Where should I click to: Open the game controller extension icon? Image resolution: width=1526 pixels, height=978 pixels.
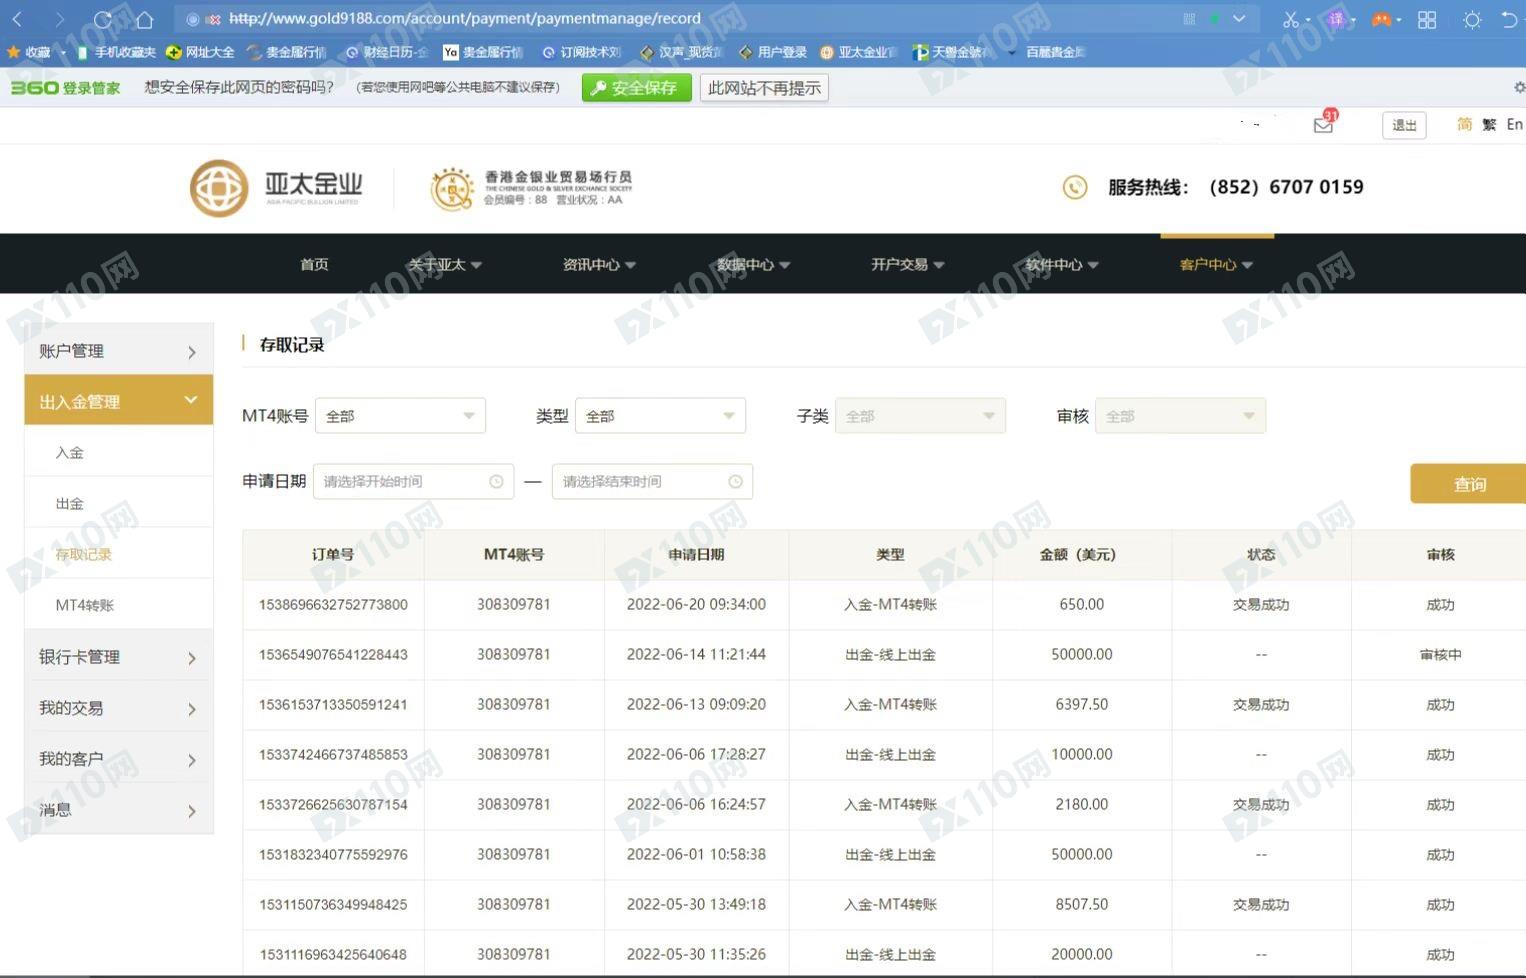pyautogui.click(x=1381, y=19)
